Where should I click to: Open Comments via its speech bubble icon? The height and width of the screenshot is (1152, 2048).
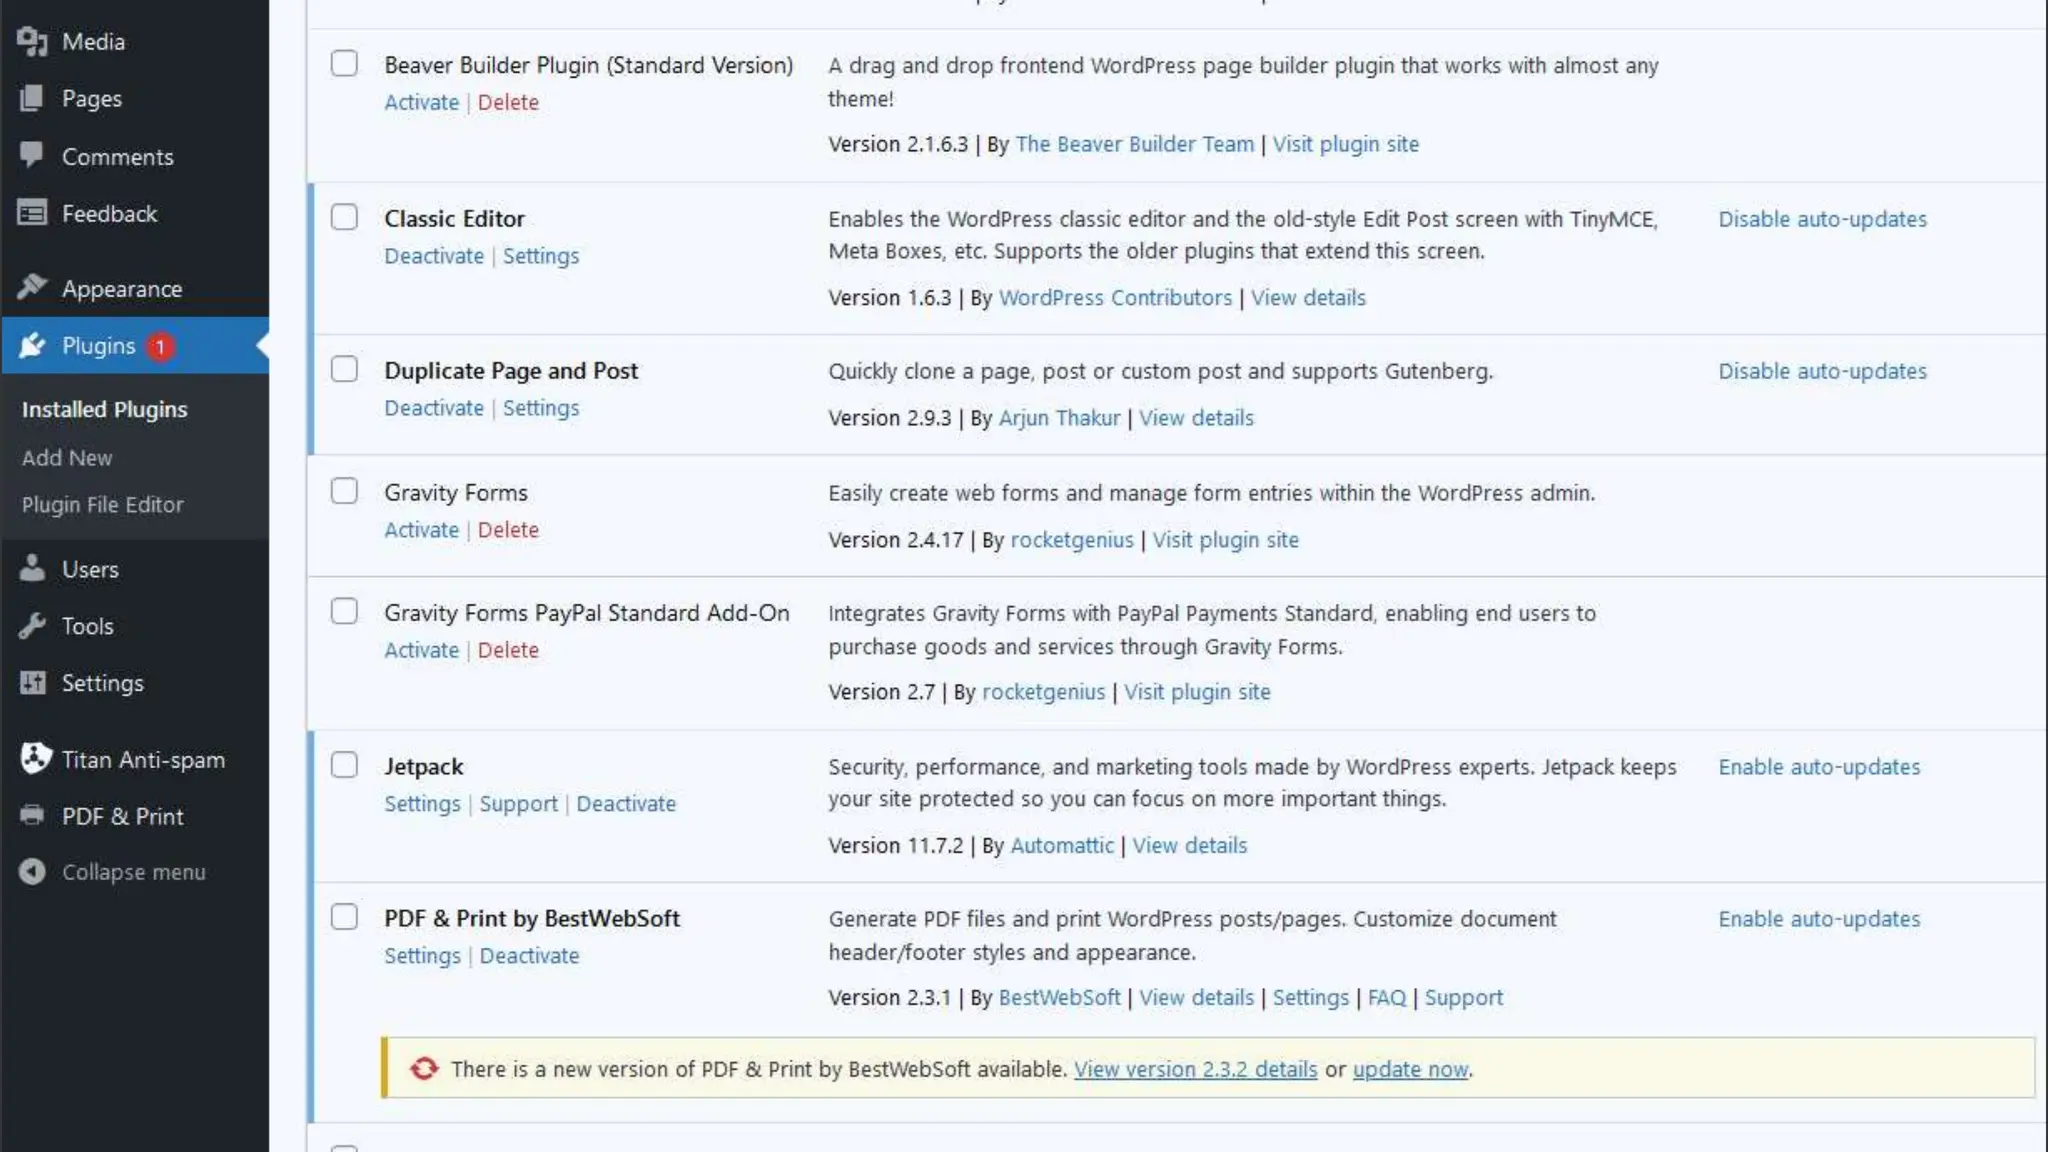(32, 155)
